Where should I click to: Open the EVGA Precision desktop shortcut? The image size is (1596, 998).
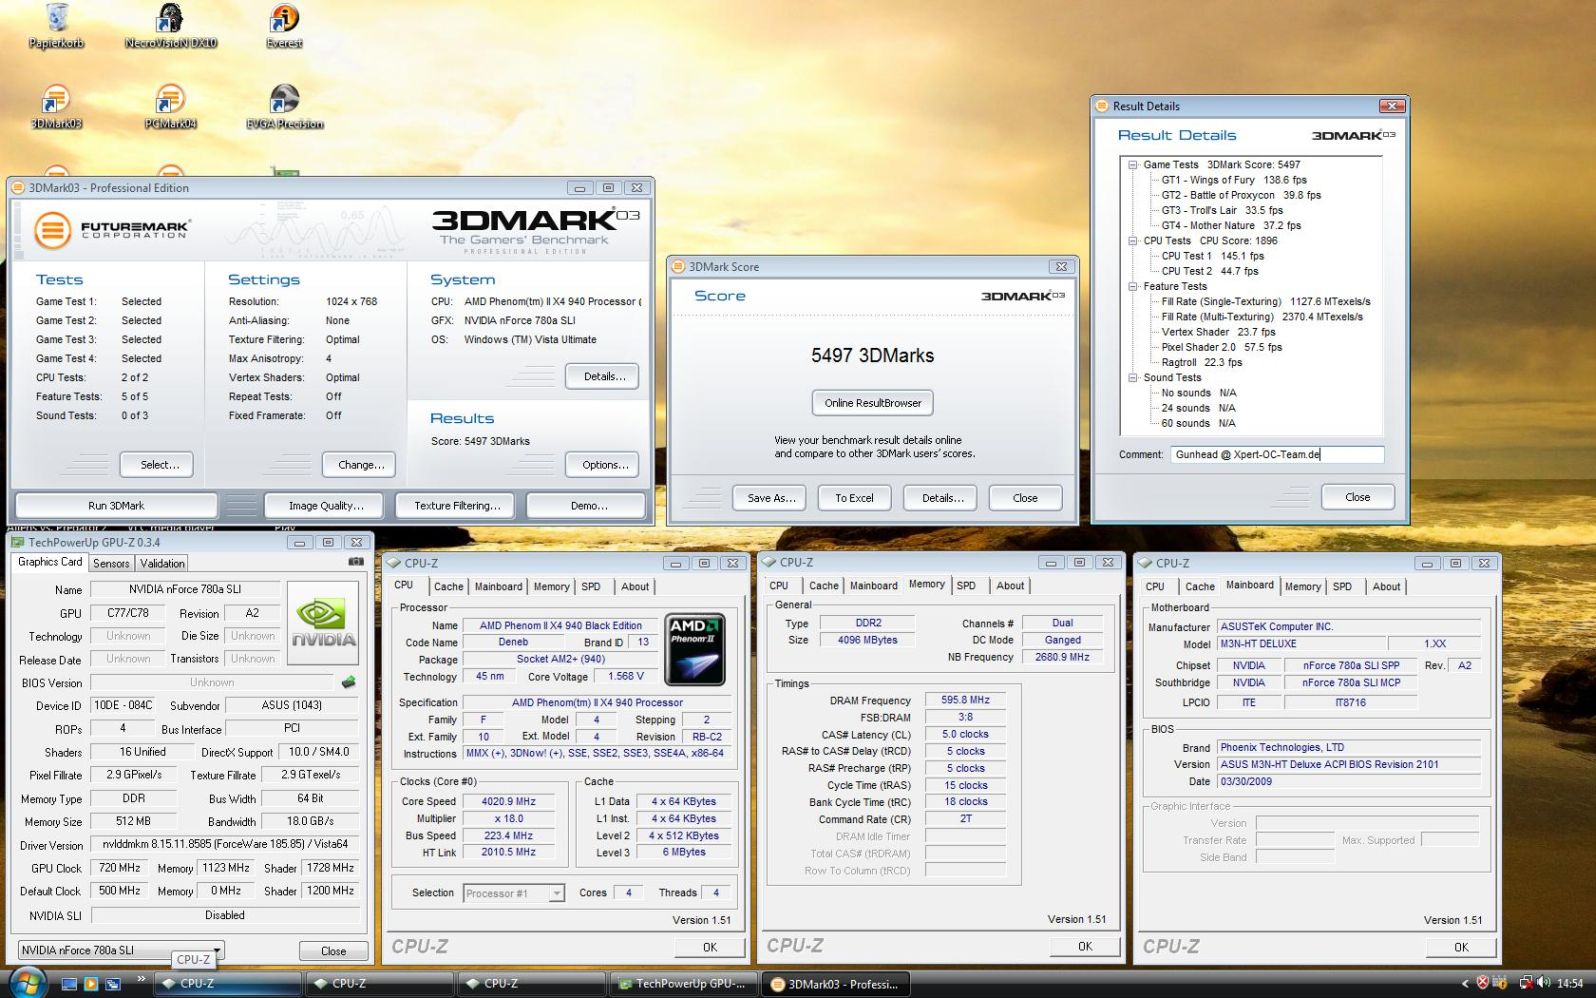[284, 107]
